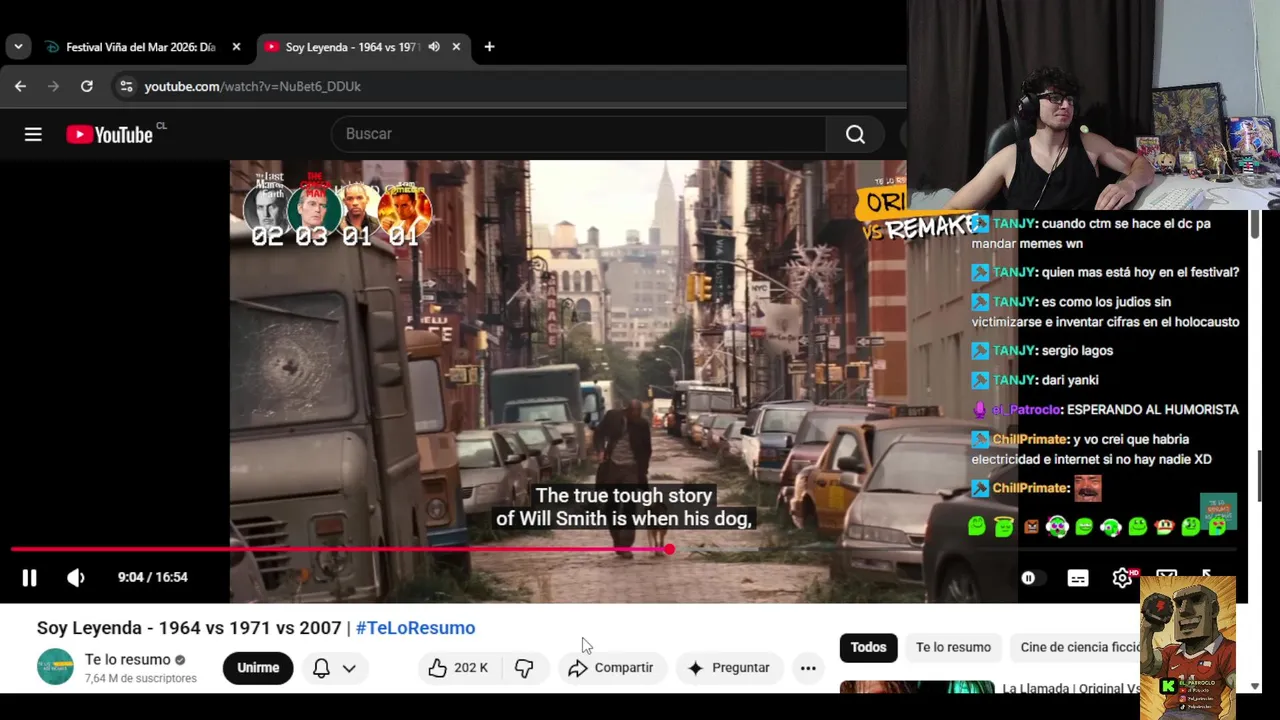Close the Soy Leyenda tab
Viewport: 1280px width, 720px height.
[456, 47]
